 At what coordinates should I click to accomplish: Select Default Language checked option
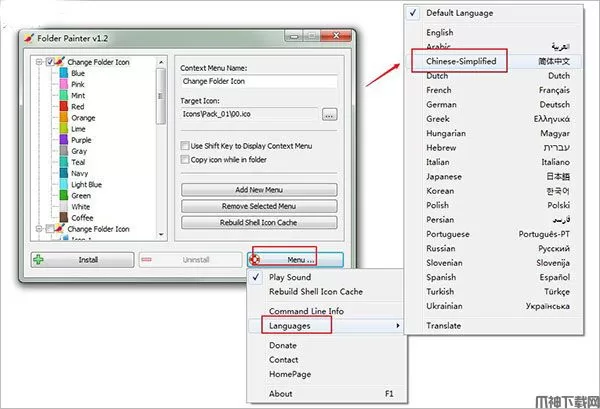(494, 13)
